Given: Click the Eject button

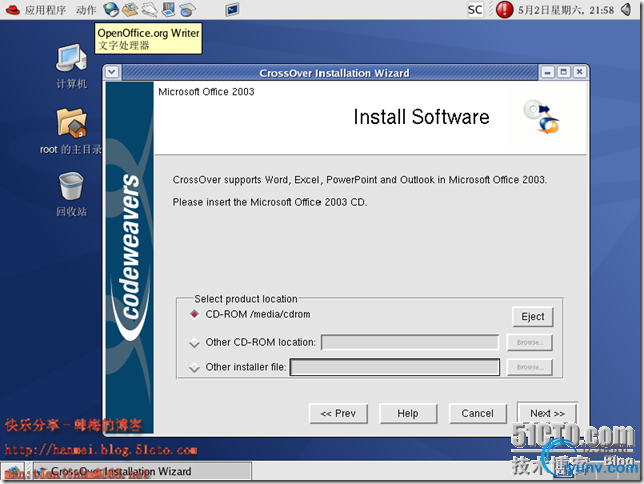Looking at the screenshot, I should point(533,317).
